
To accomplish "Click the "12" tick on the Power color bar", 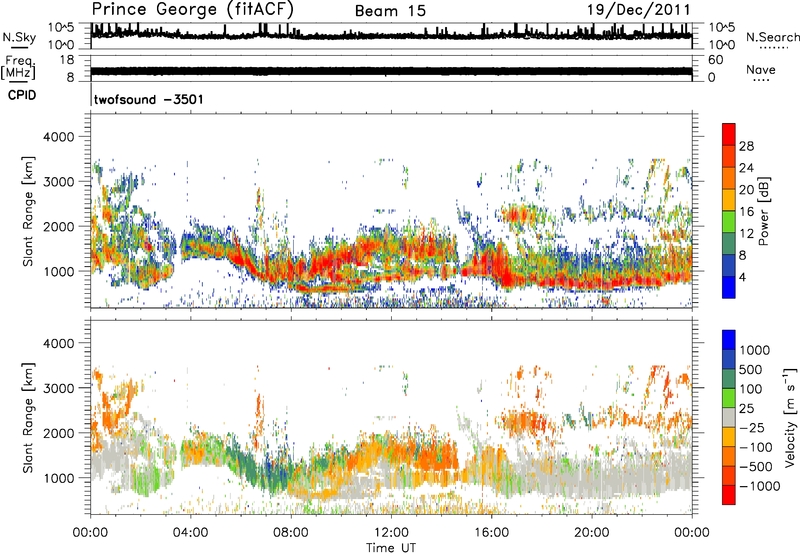I will coord(746,234).
